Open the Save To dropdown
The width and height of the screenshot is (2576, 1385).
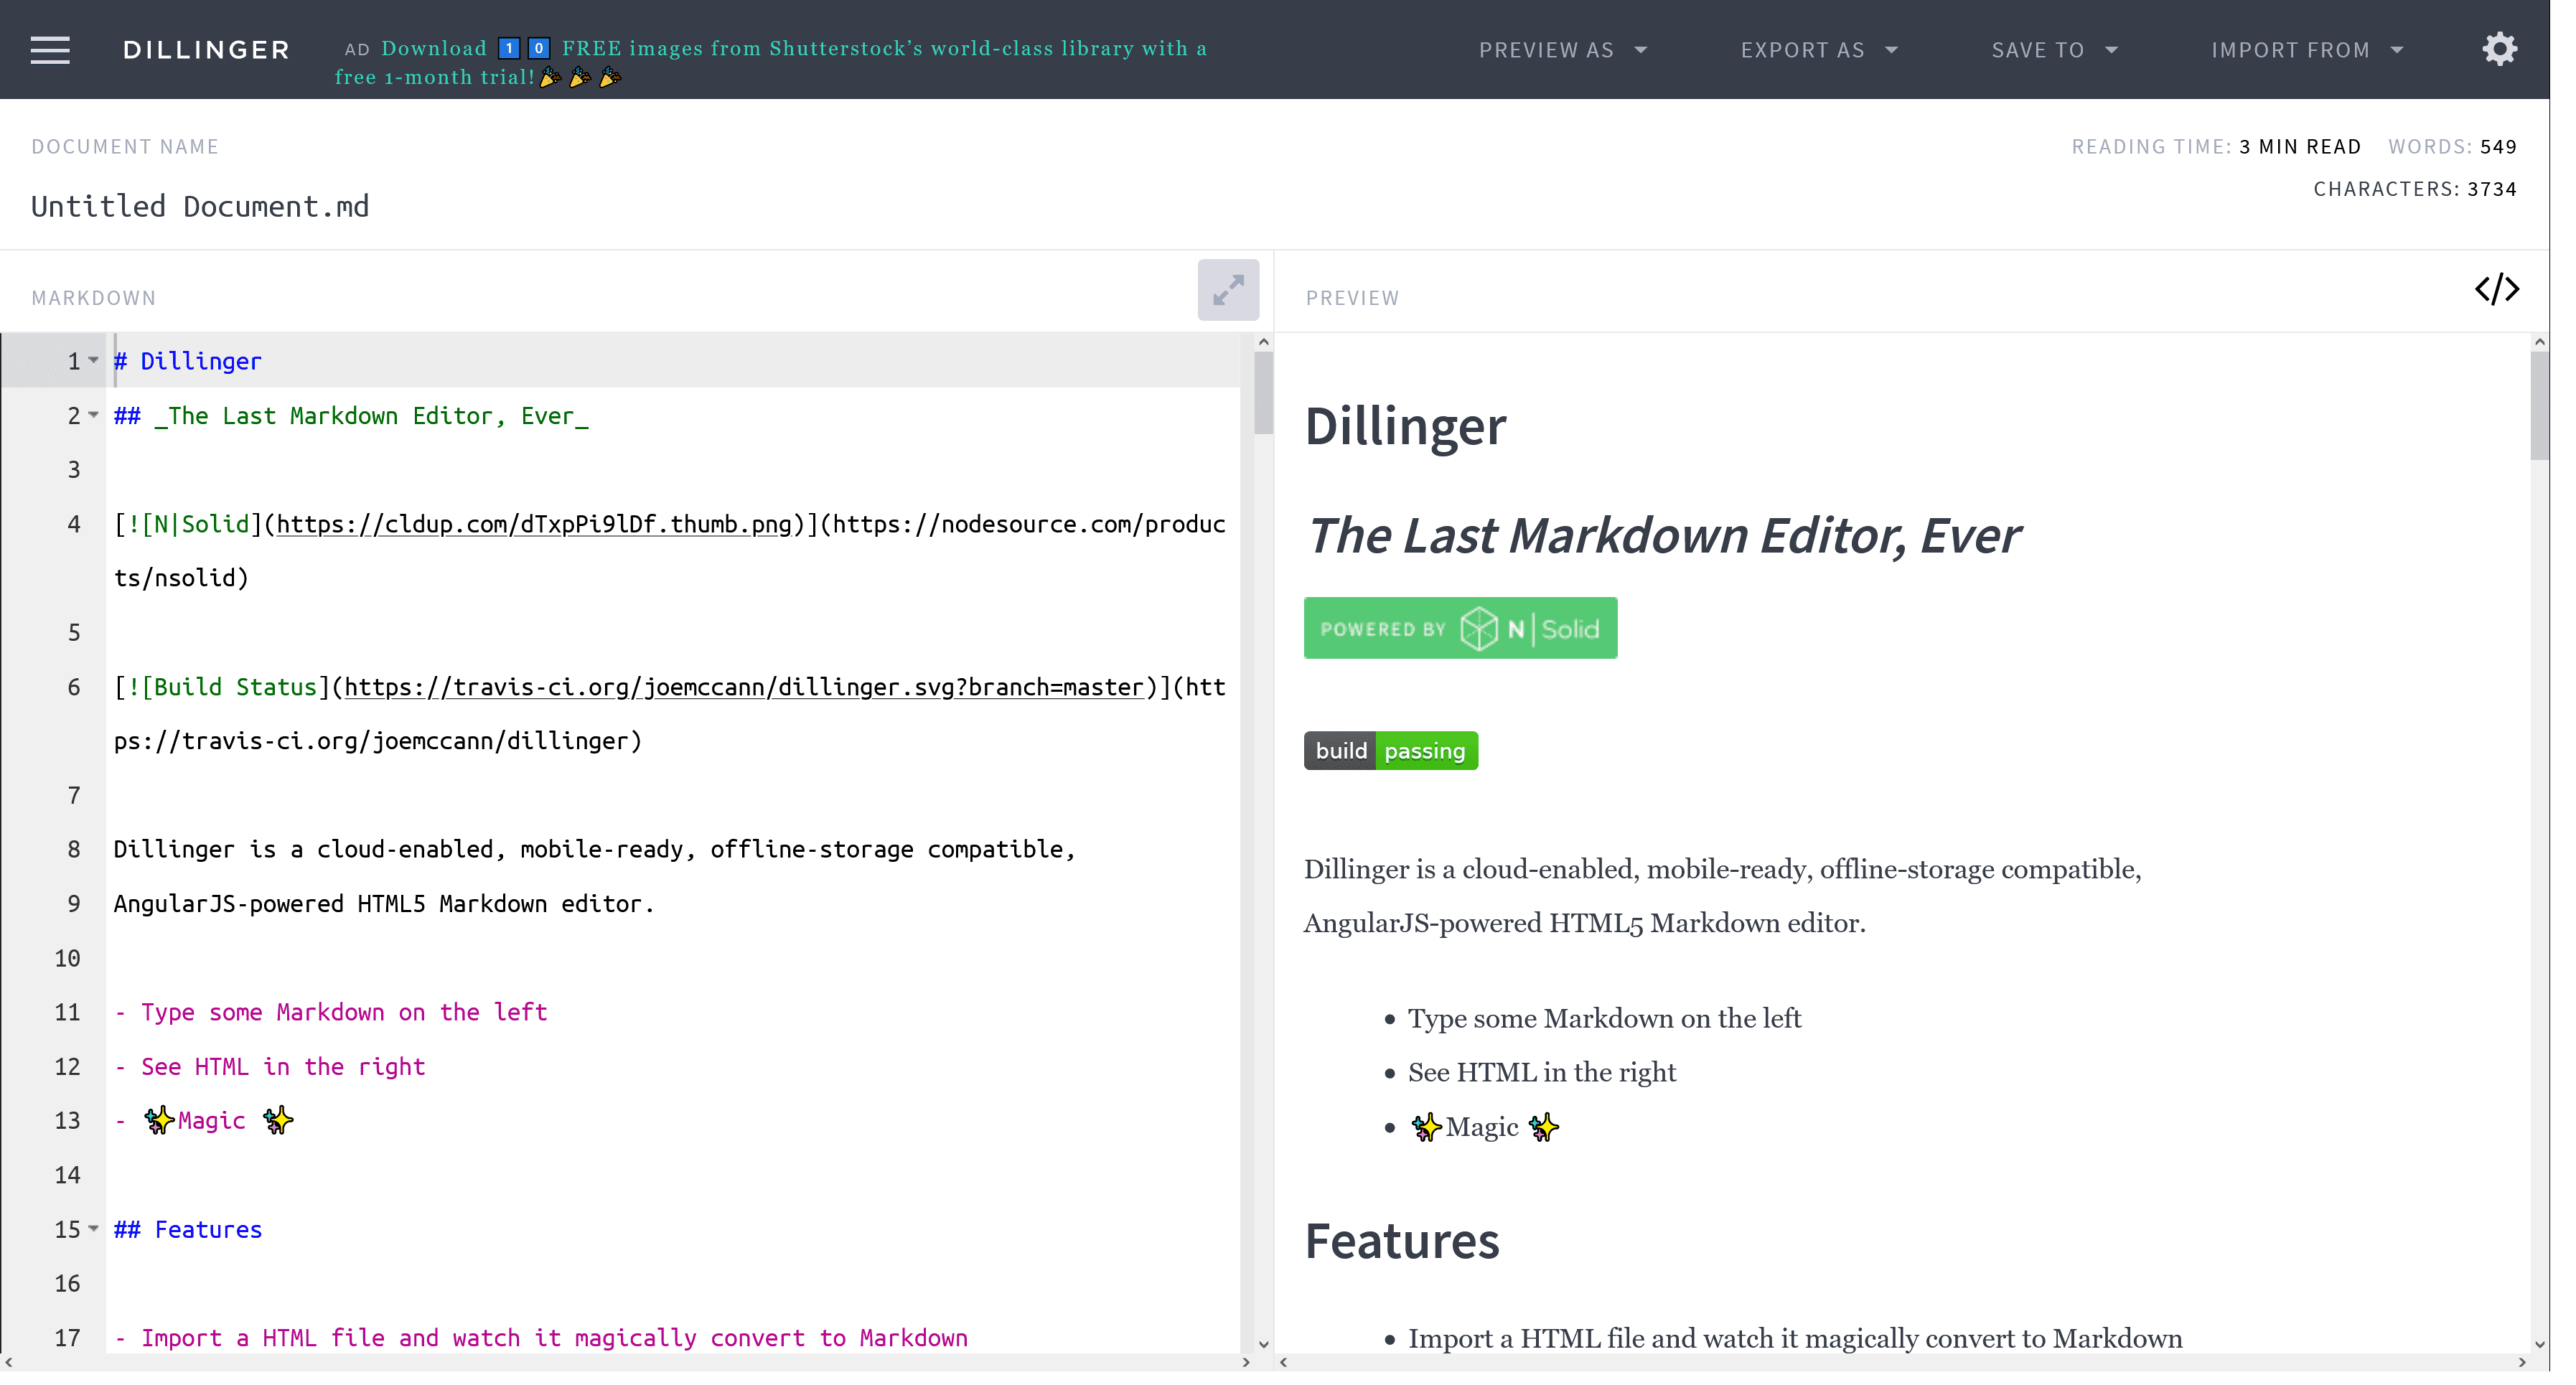(x=2054, y=50)
